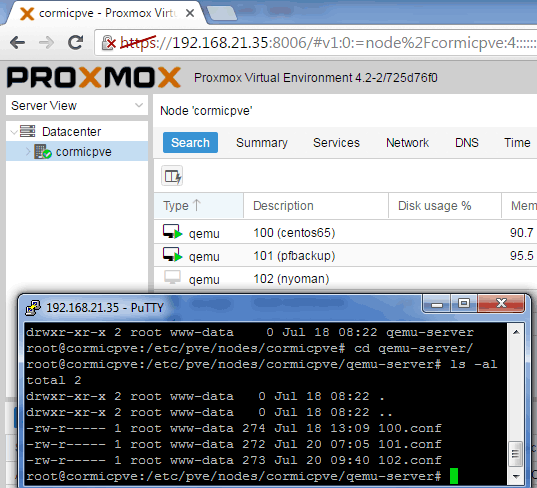Click the stopped VM icon for 102

172,277
